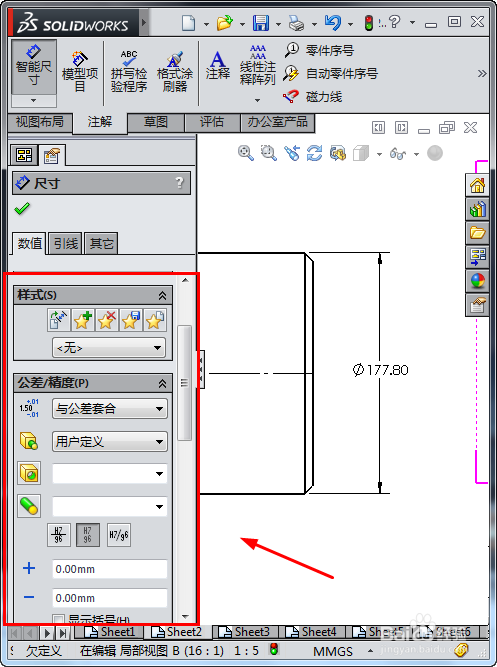Viewport: 497px width, 667px height.
Task: Save the current document
Action: (260, 23)
